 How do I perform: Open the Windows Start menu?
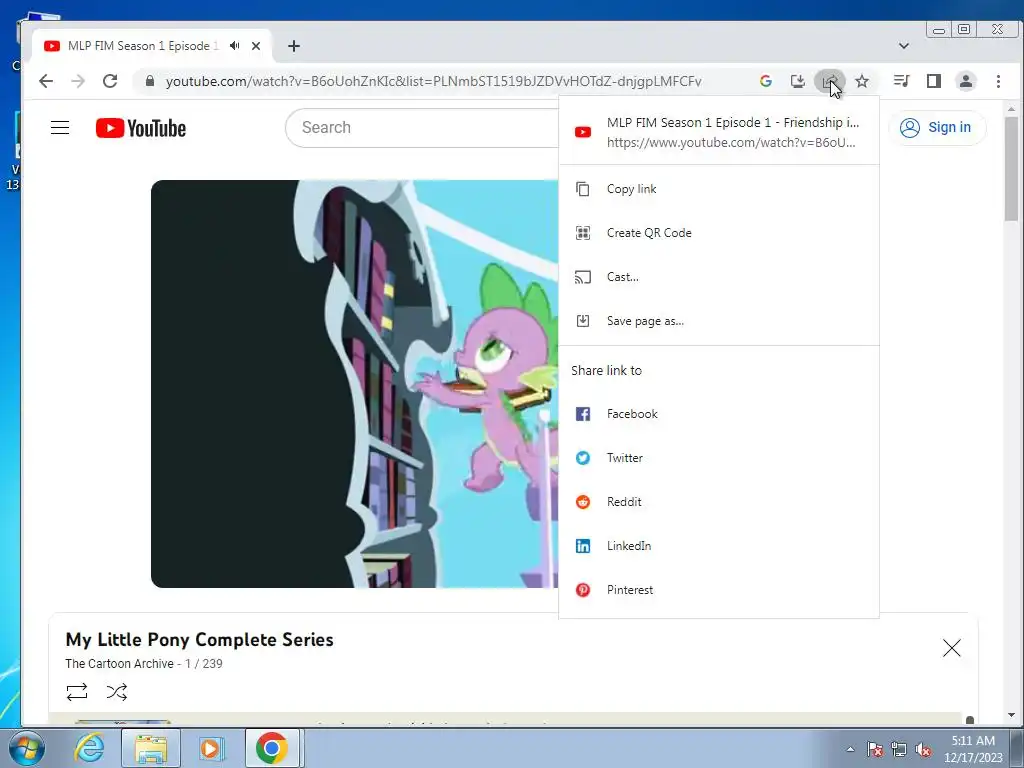coord(26,748)
